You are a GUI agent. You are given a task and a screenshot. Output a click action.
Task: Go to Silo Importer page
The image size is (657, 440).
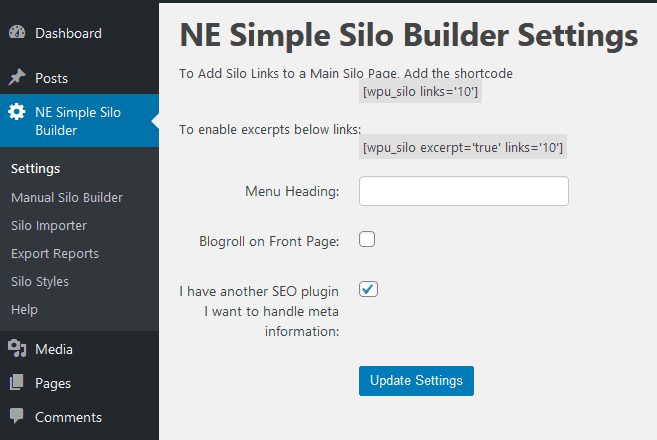(49, 225)
